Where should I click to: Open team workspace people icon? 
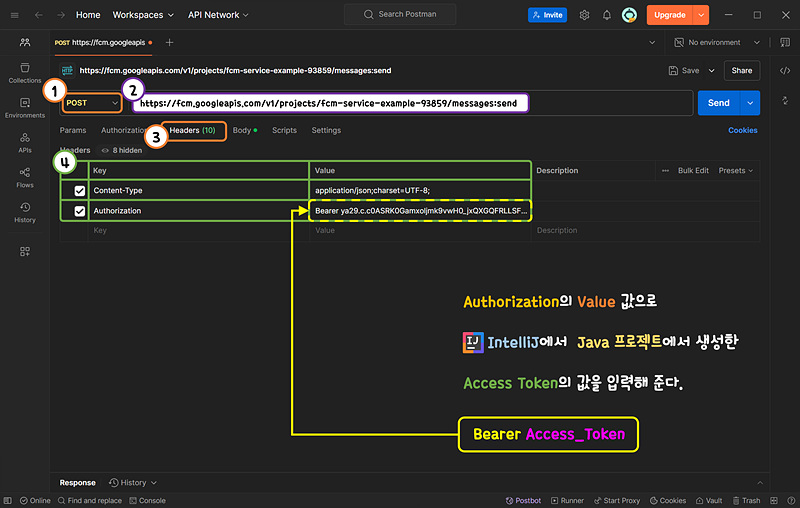24,42
